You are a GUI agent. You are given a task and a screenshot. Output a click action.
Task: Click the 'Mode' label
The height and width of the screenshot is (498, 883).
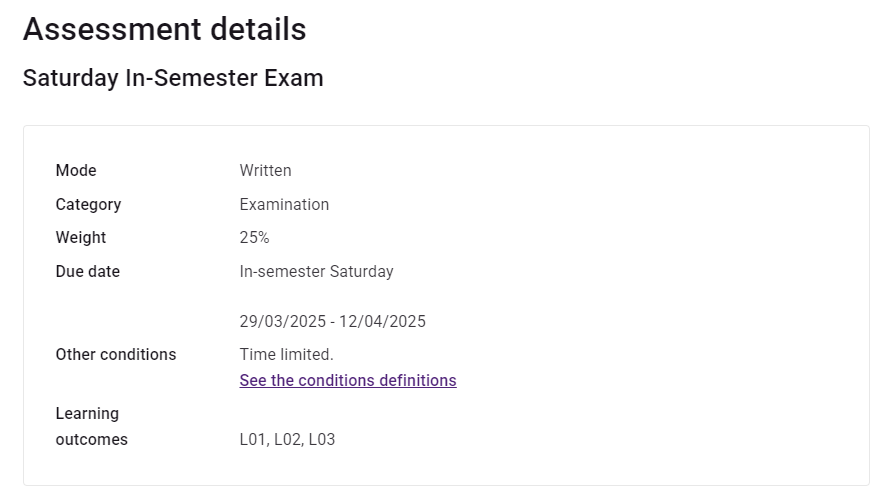click(76, 171)
